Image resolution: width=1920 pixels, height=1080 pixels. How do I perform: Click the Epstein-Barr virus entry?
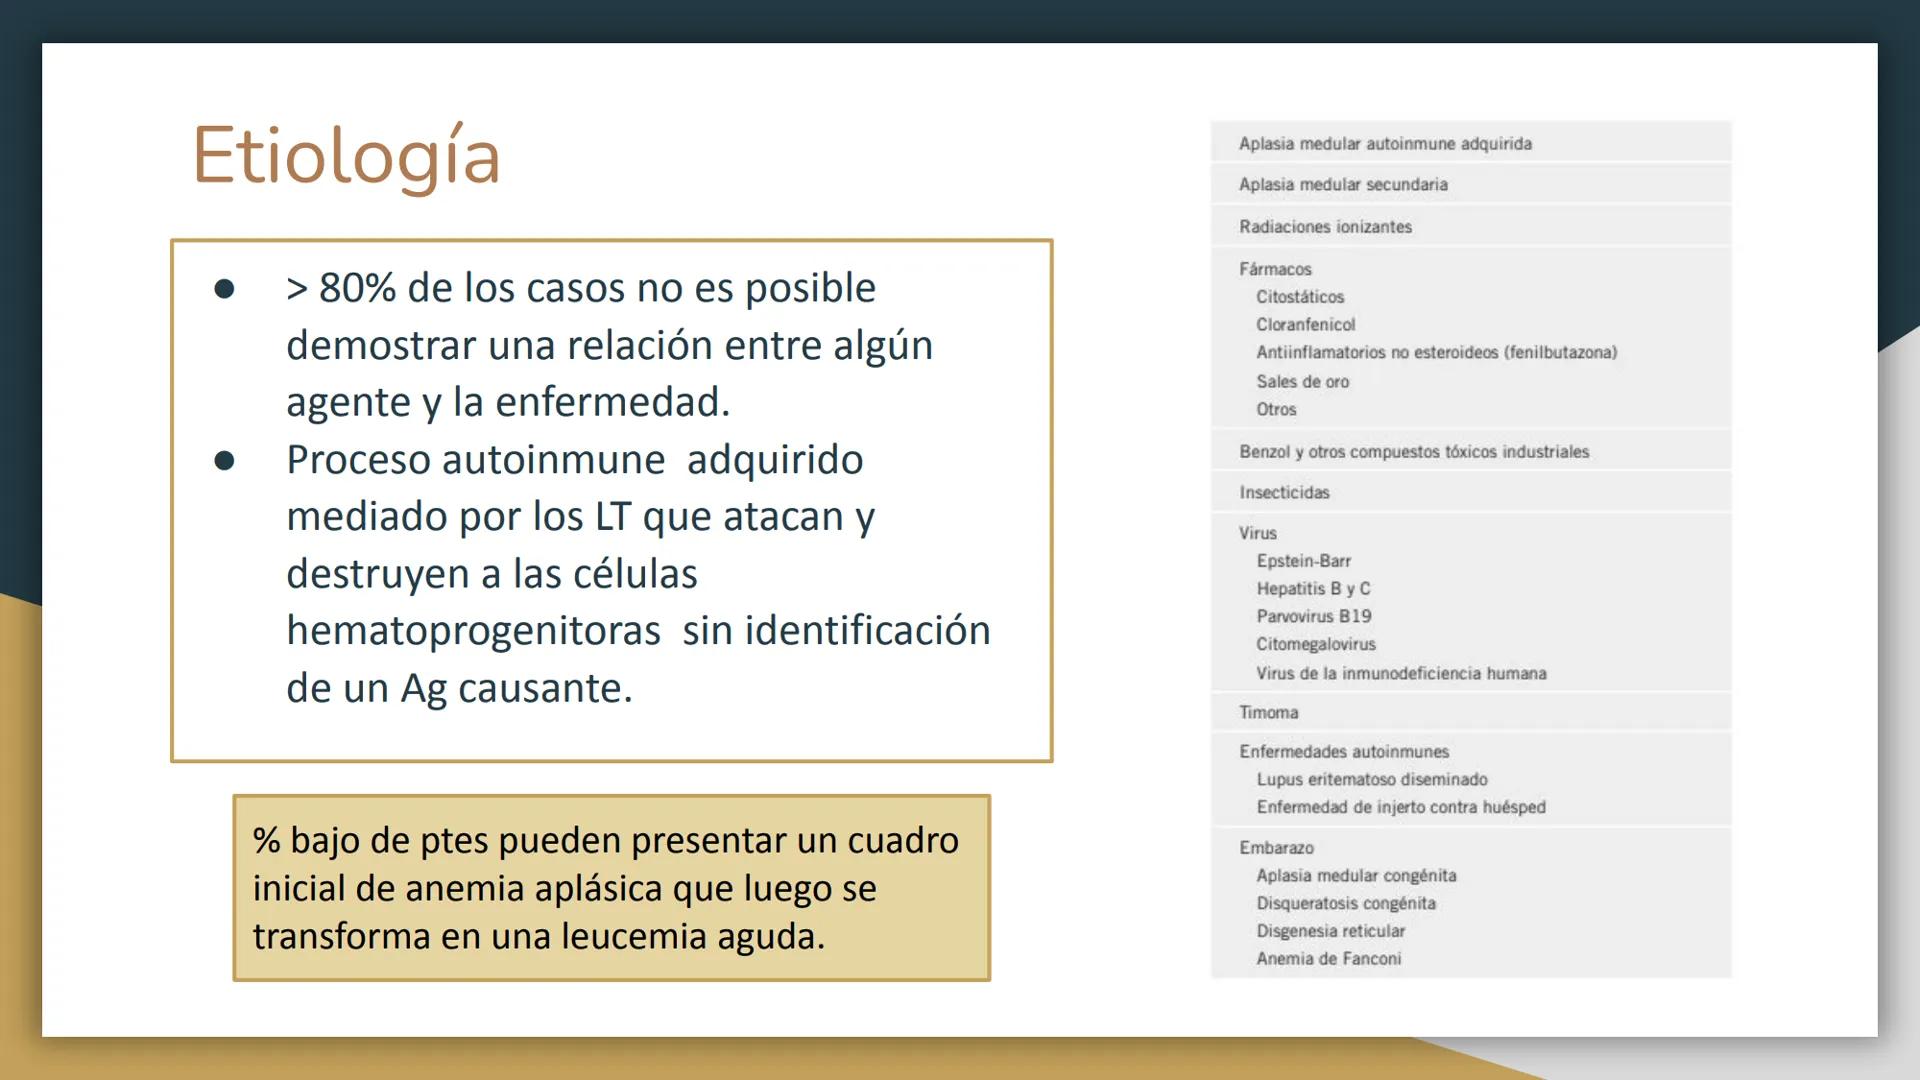tap(1303, 561)
